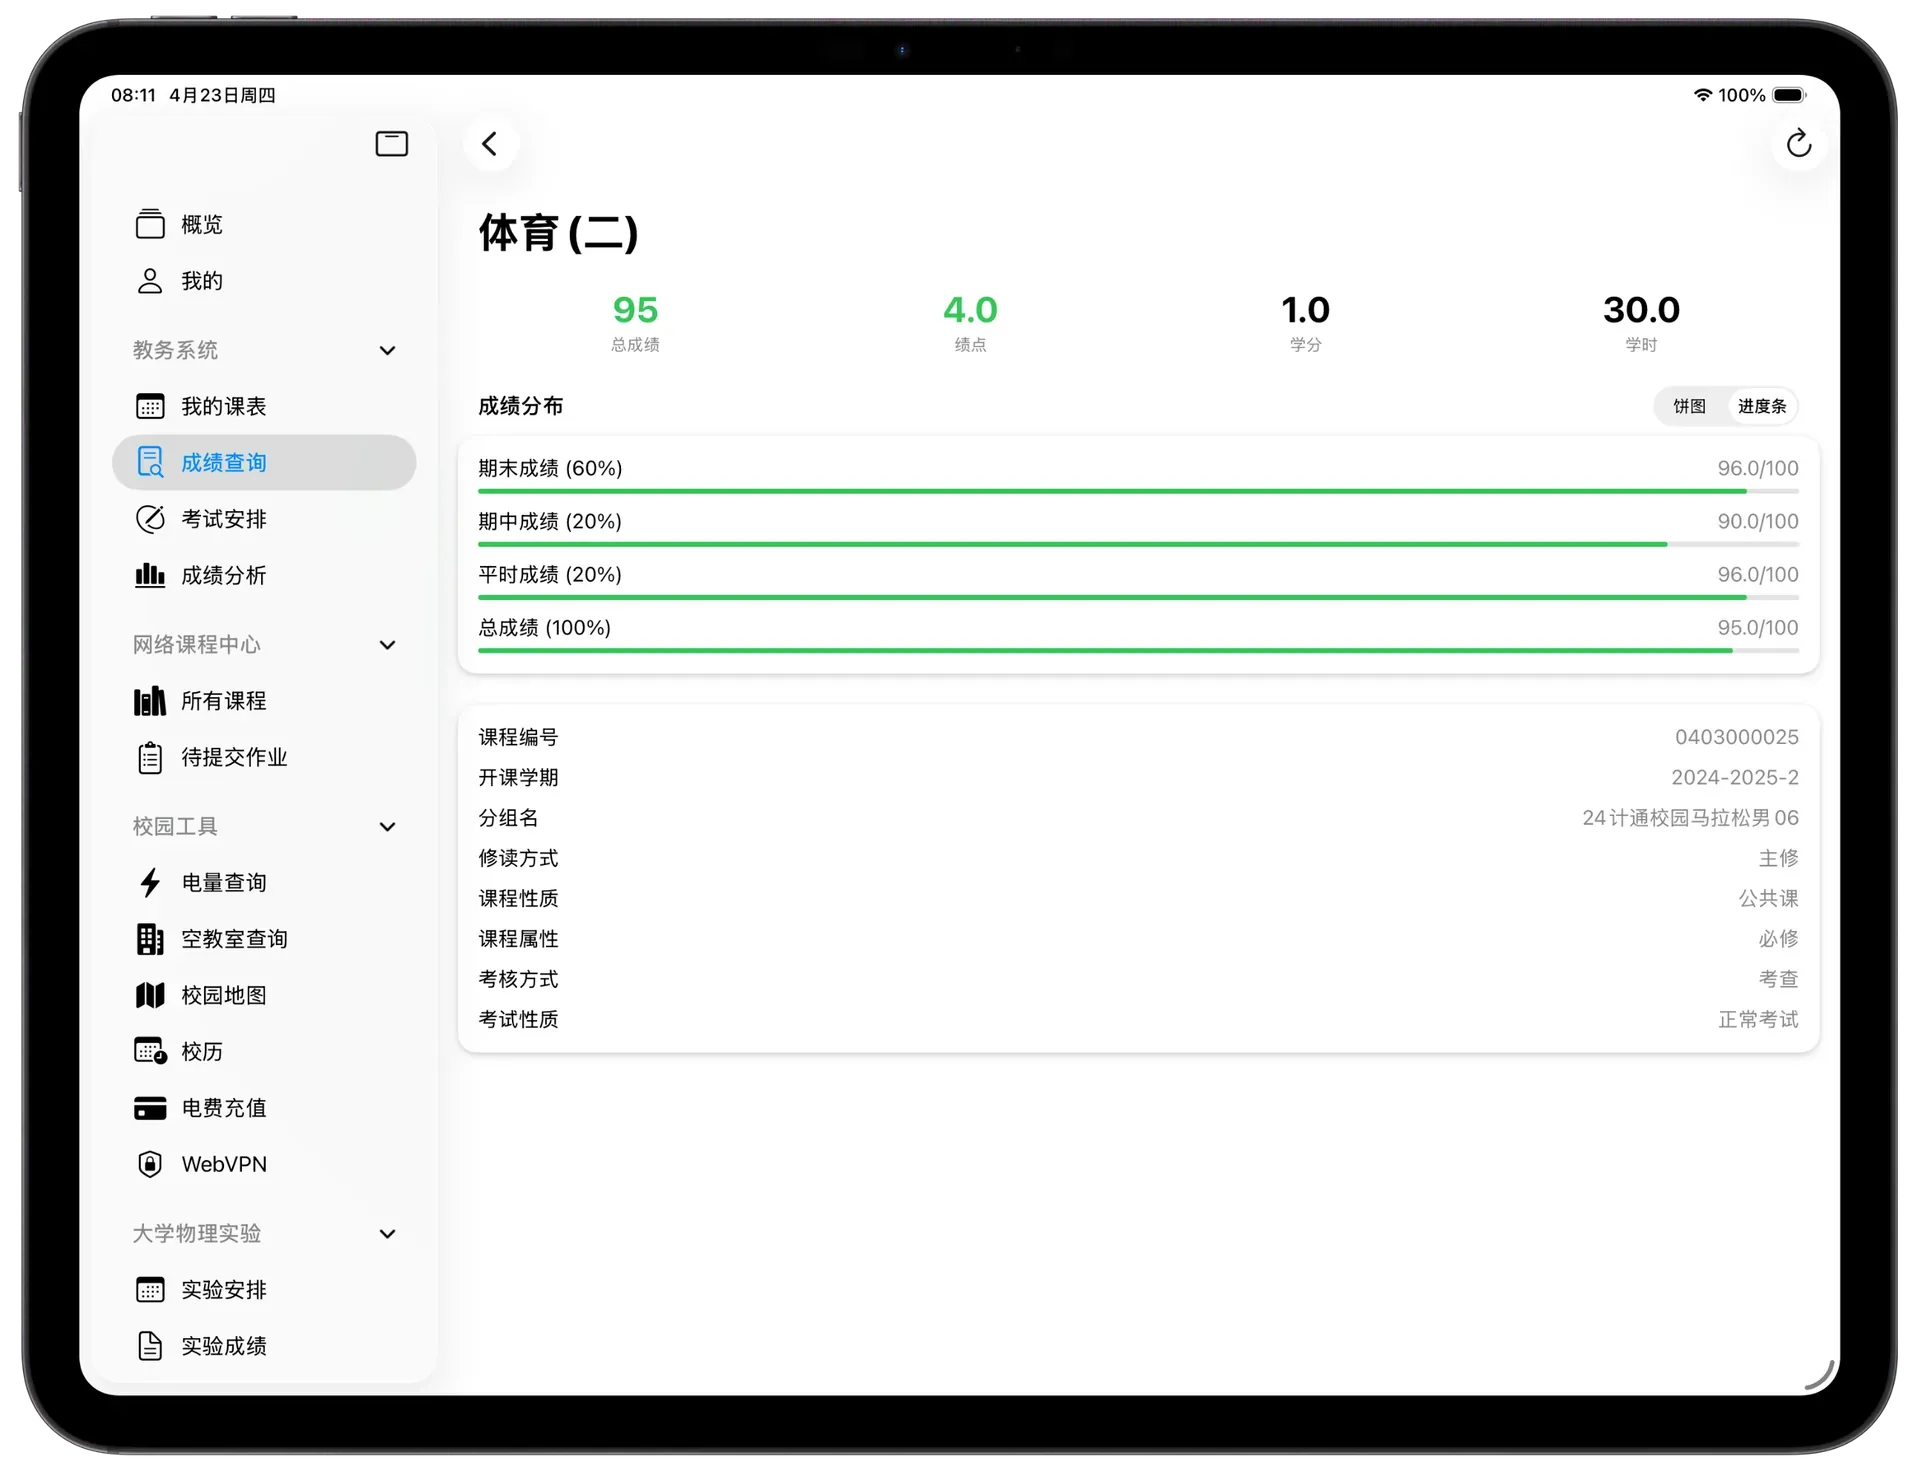Select 考试安排 menu item
Image resolution: width=1920 pixels, height=1471 pixels.
point(264,519)
